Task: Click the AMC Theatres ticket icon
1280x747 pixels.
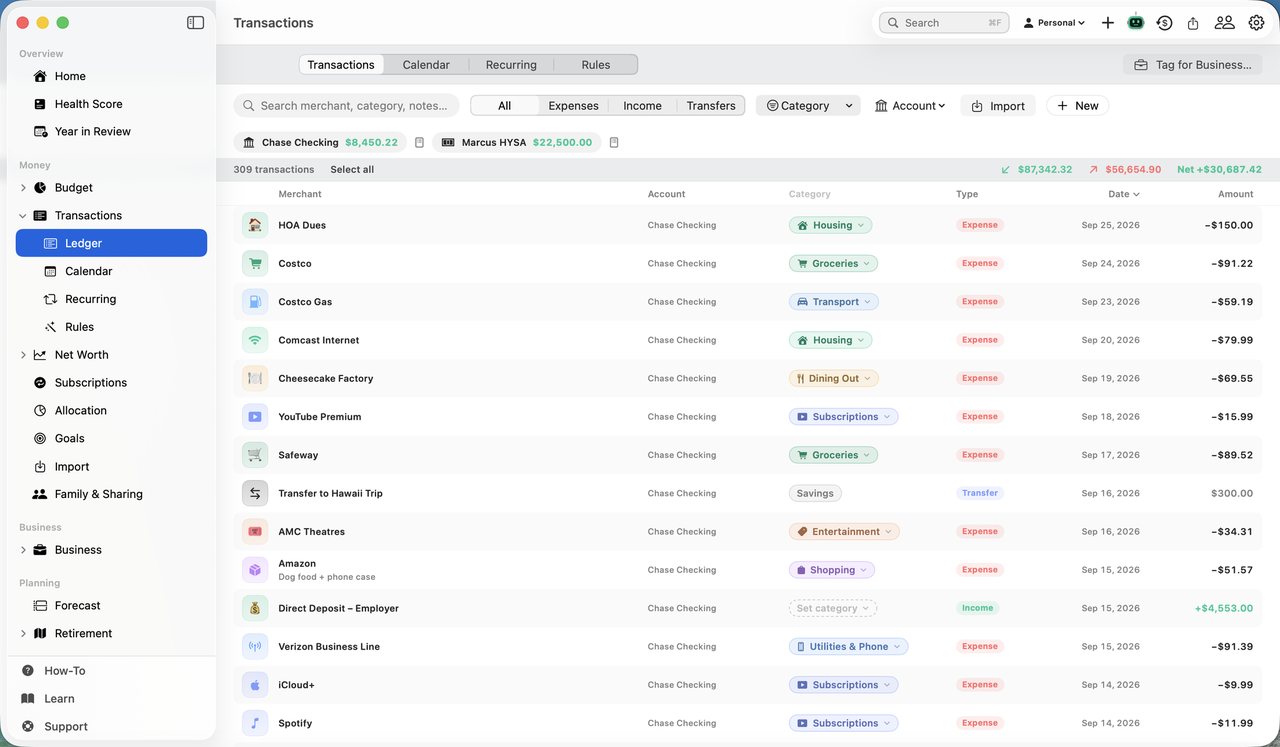Action: point(255,532)
